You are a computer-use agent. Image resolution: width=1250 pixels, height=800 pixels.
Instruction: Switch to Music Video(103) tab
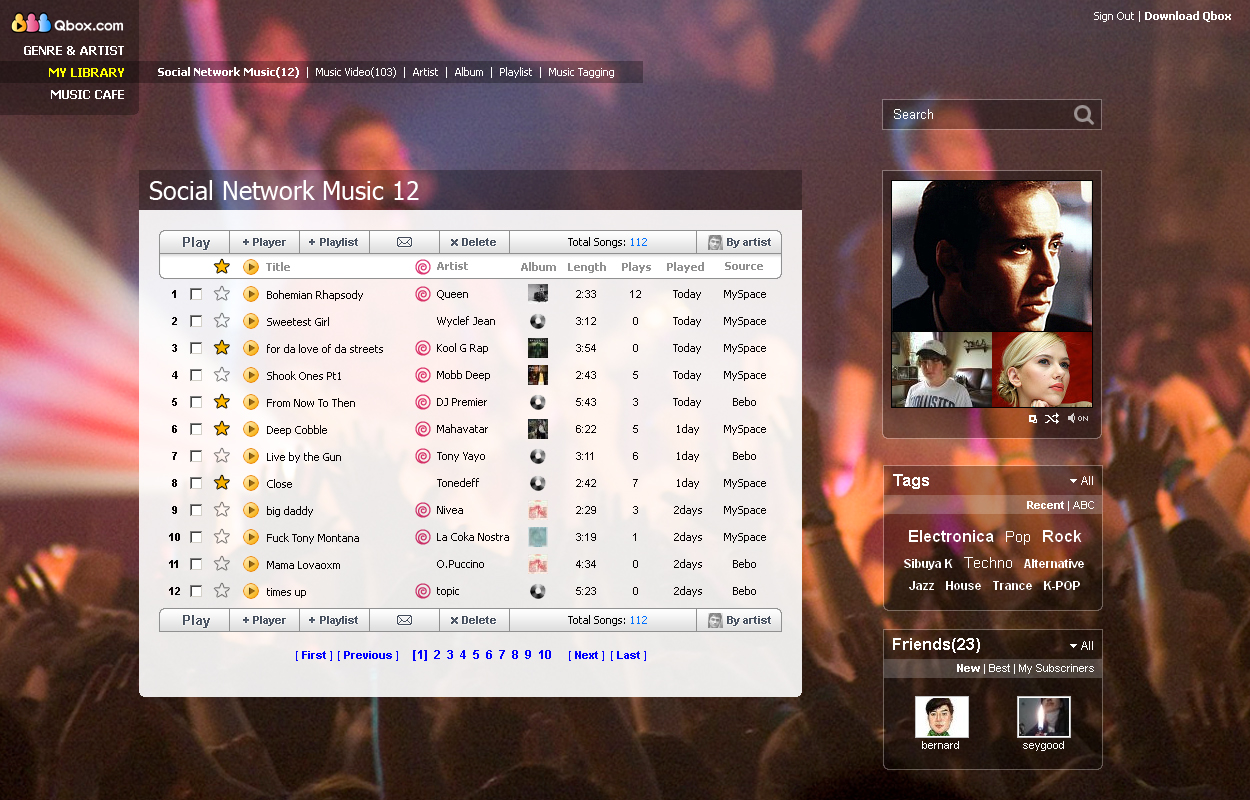(x=356, y=72)
